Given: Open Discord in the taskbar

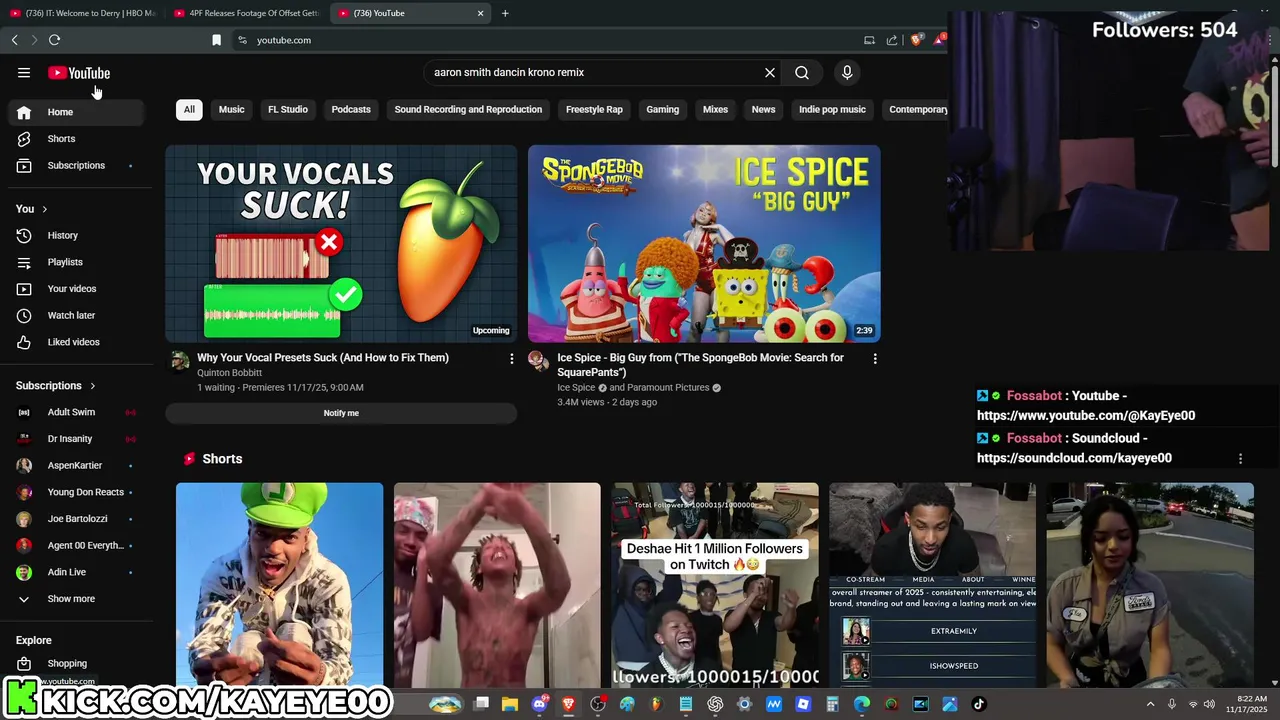Looking at the screenshot, I should pos(540,704).
